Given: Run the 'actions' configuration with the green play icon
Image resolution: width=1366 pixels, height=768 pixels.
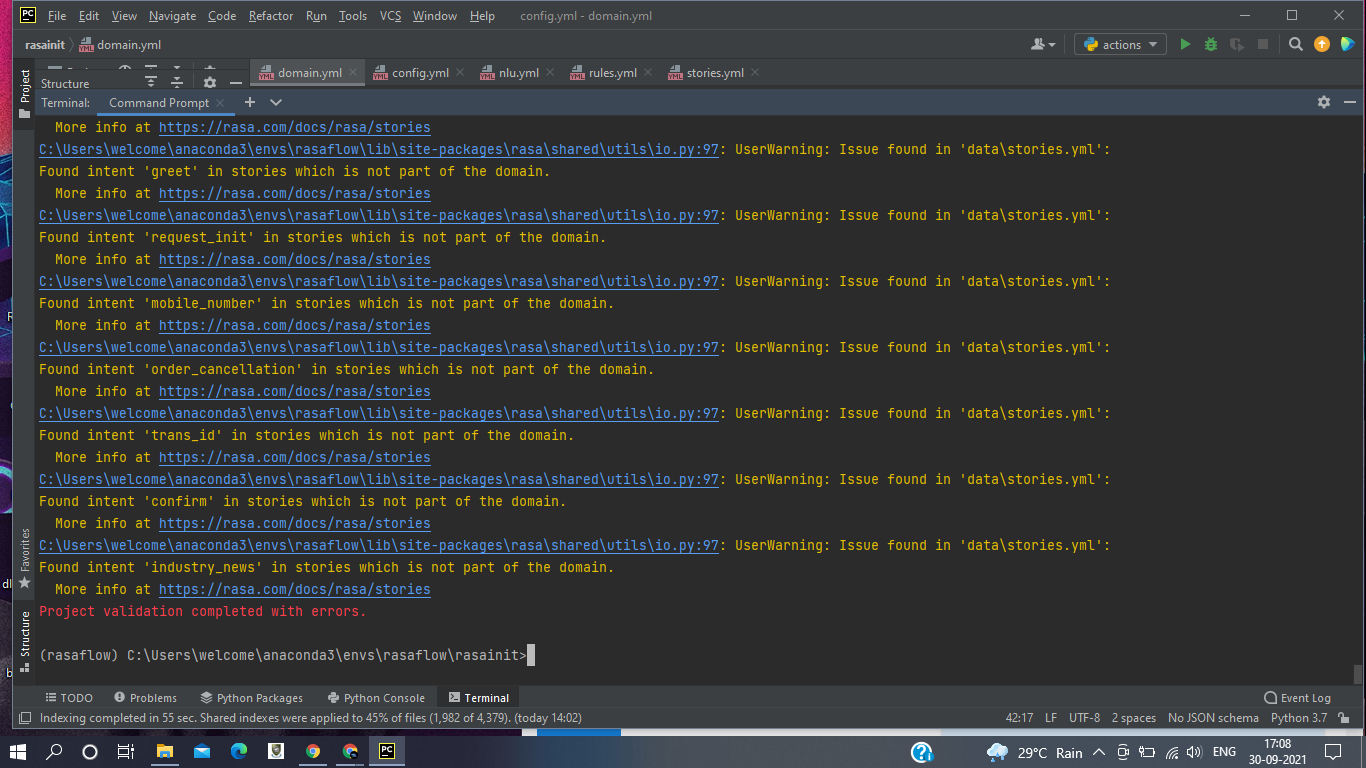Looking at the screenshot, I should tap(1185, 44).
